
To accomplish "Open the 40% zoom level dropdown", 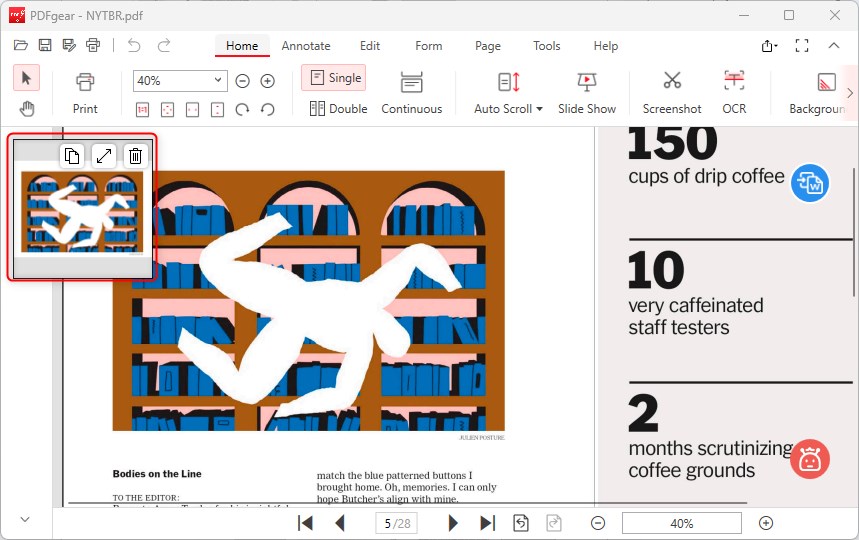I will (x=219, y=81).
